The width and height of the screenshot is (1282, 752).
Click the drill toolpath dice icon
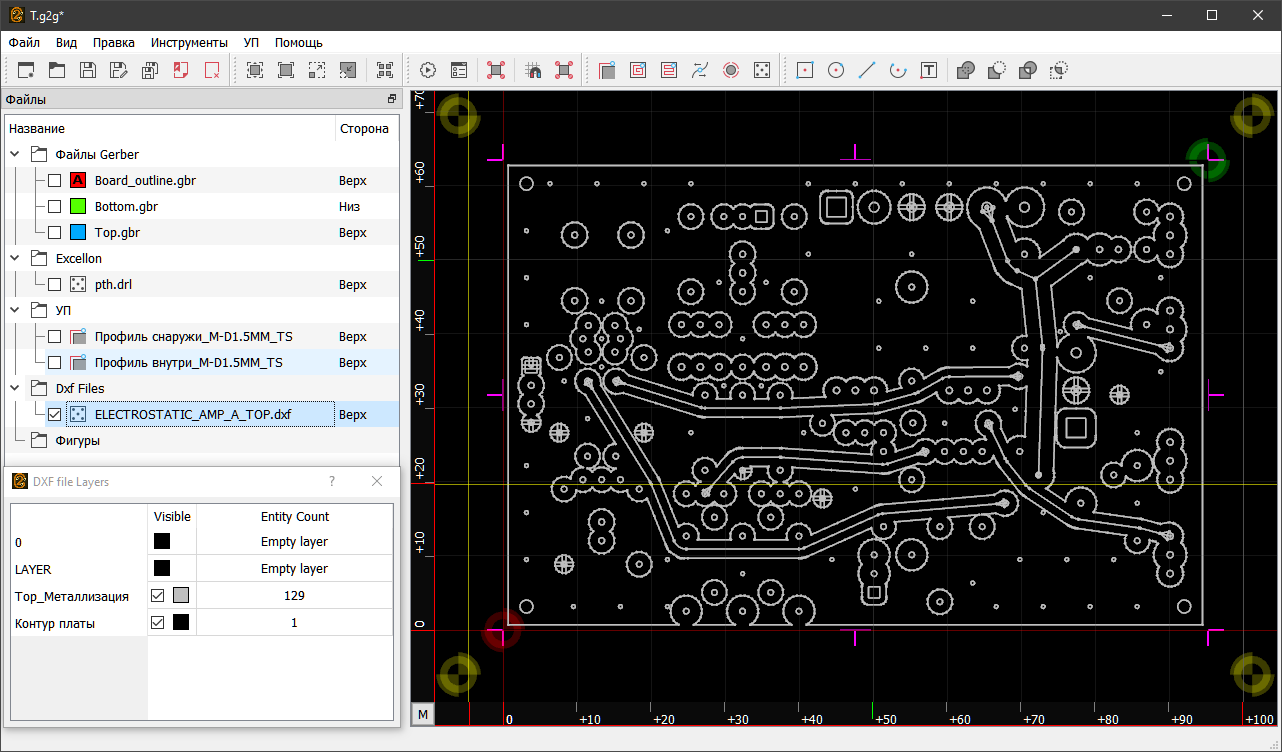762,70
